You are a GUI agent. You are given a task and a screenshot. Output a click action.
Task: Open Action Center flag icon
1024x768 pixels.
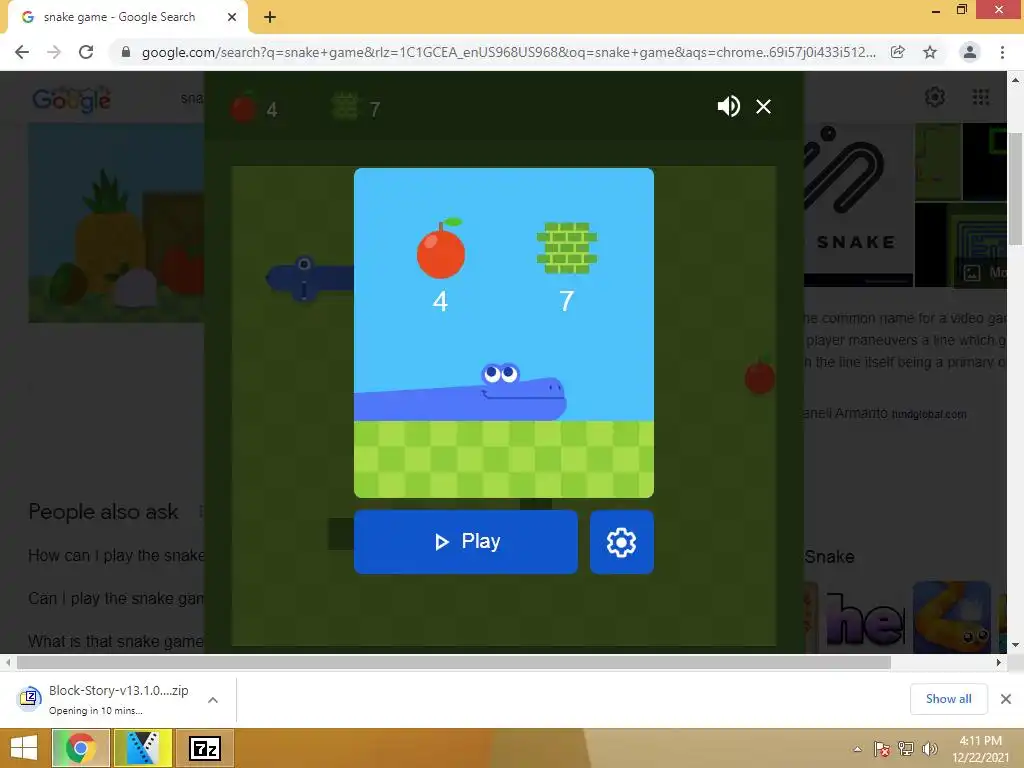point(882,749)
